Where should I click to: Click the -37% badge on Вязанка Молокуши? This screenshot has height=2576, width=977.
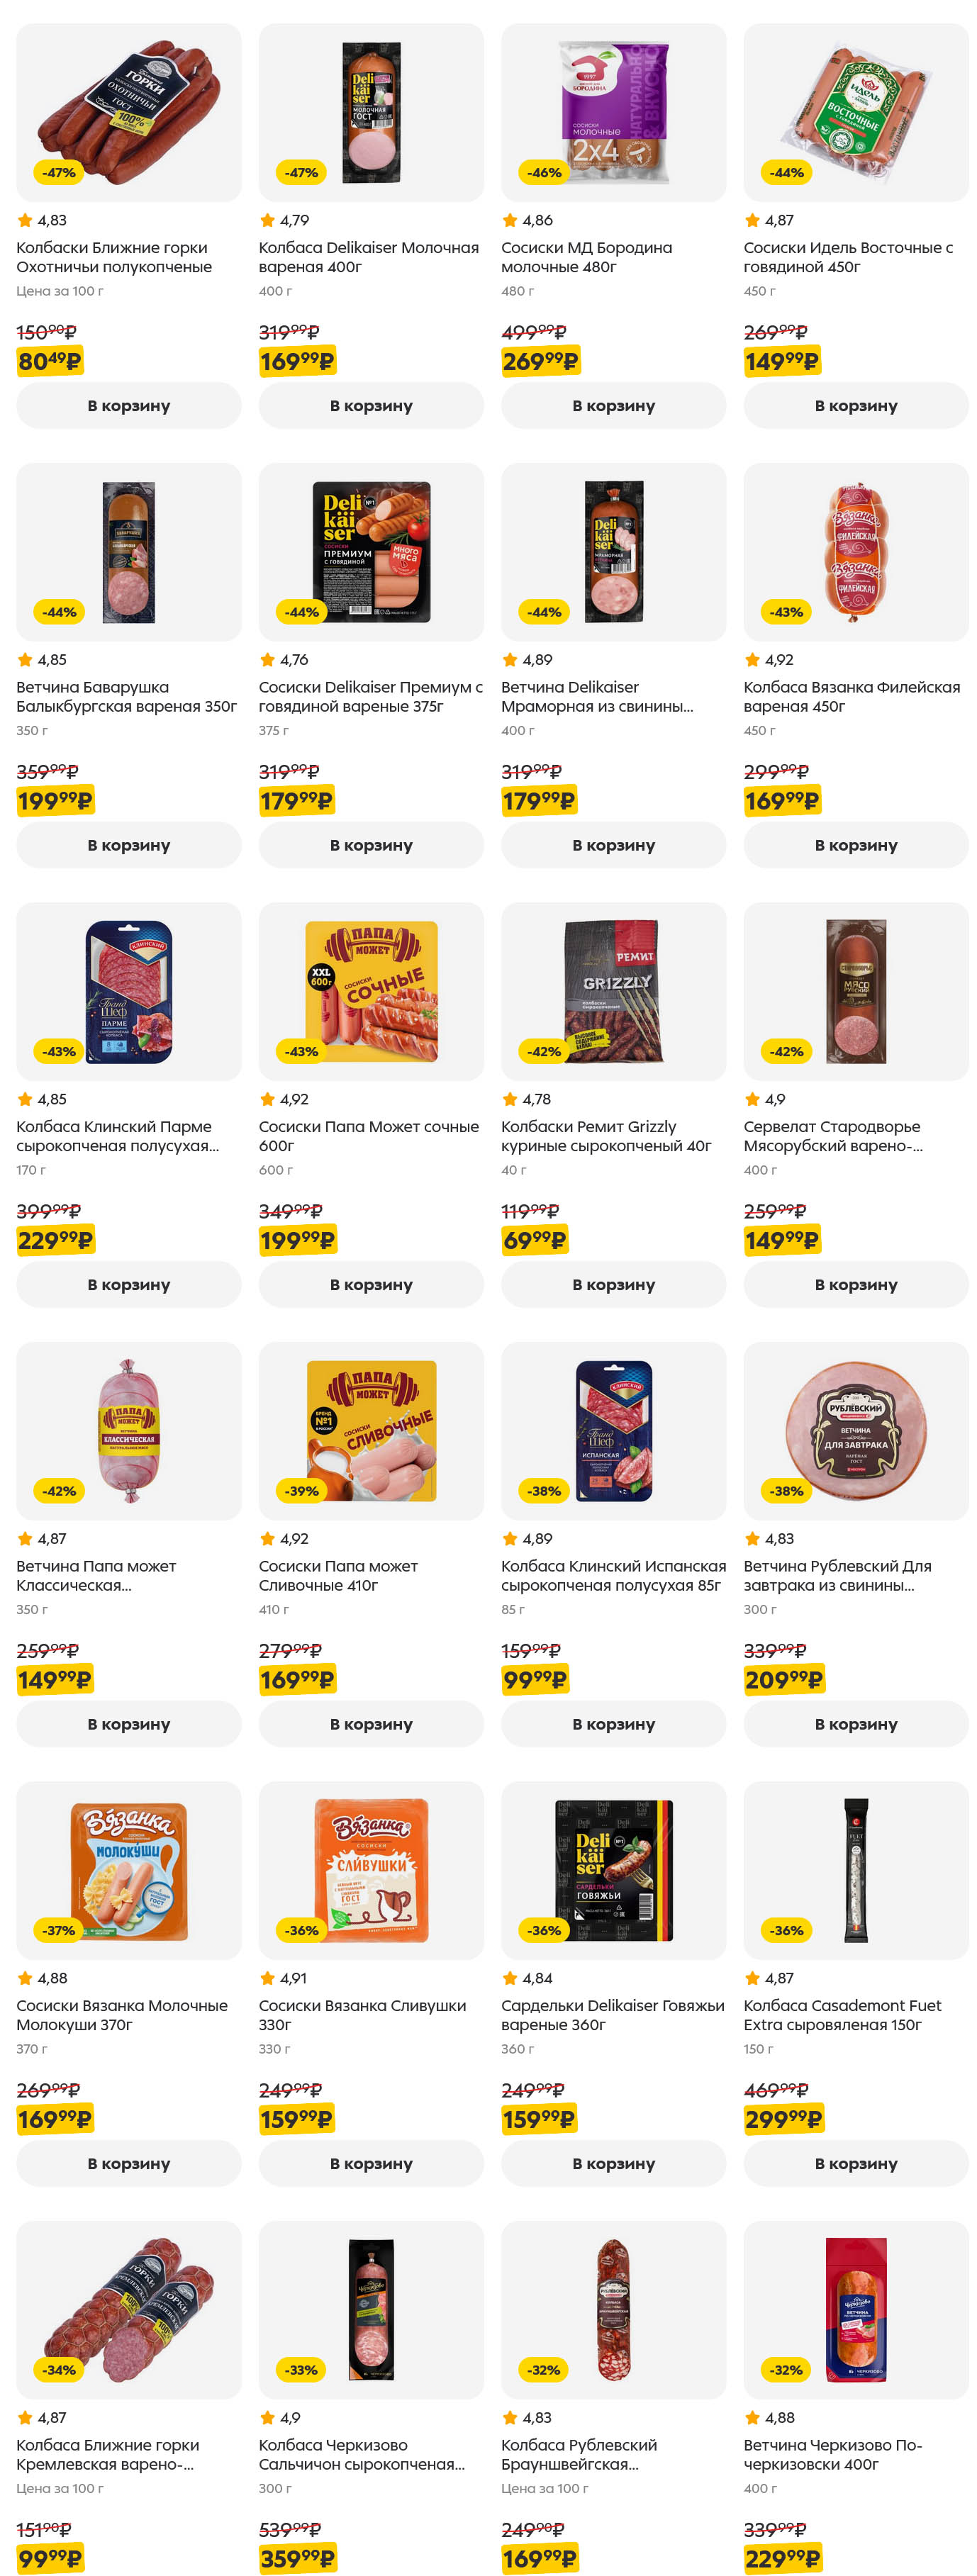pos(59,1930)
